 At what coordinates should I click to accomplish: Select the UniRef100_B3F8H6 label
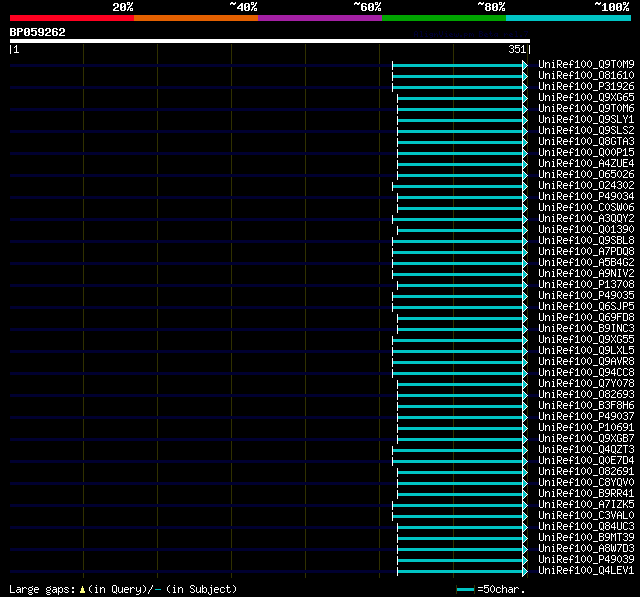[x=586, y=406]
